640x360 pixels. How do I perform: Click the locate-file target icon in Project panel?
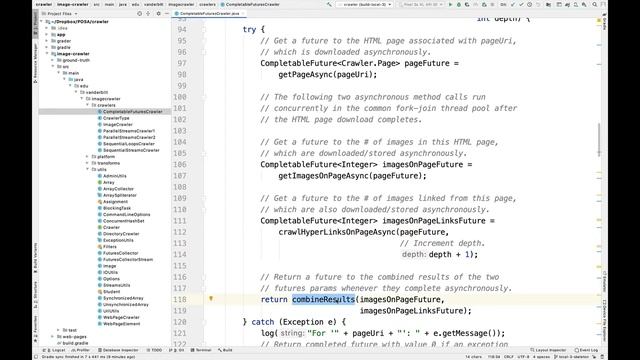click(140, 13)
